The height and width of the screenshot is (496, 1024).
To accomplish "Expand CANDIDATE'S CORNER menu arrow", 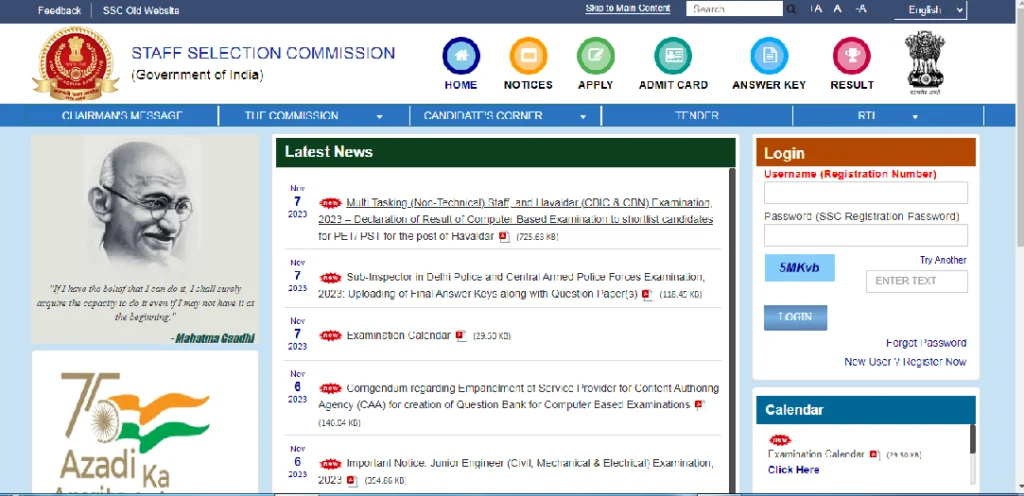I will [x=583, y=117].
